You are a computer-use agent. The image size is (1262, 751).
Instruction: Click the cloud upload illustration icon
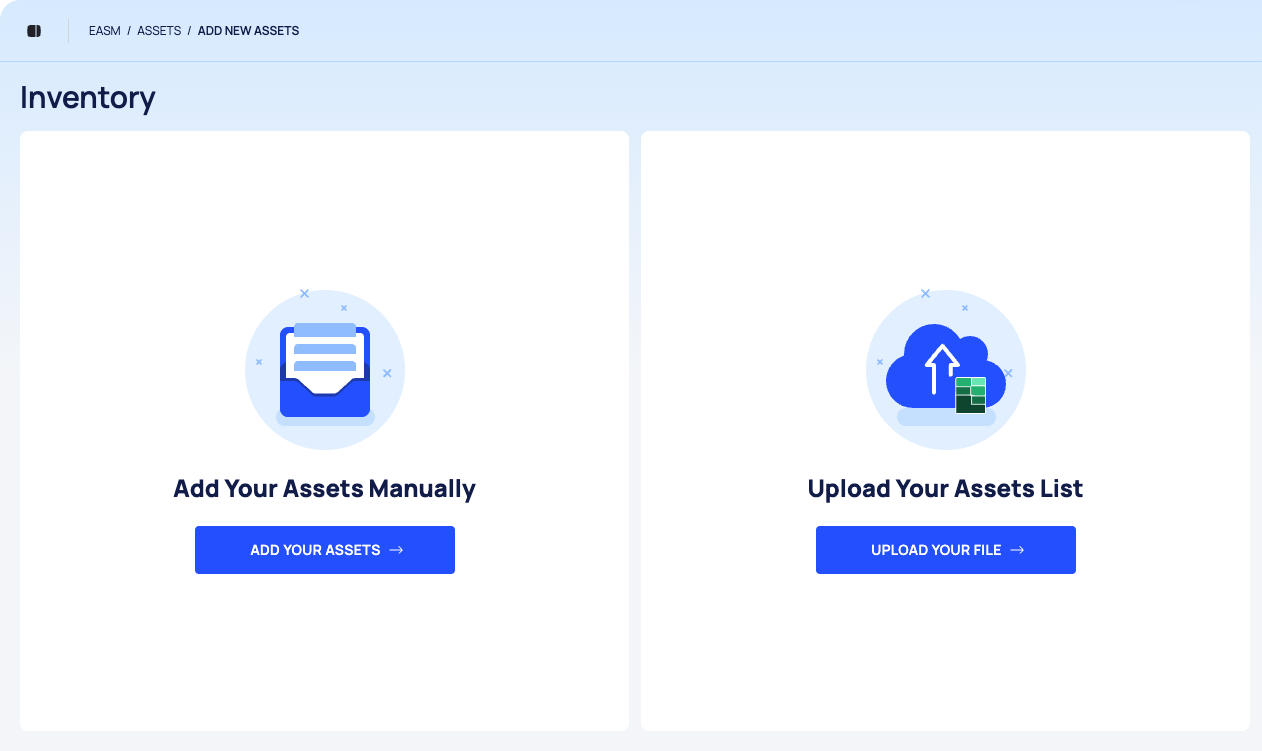pyautogui.click(x=946, y=370)
